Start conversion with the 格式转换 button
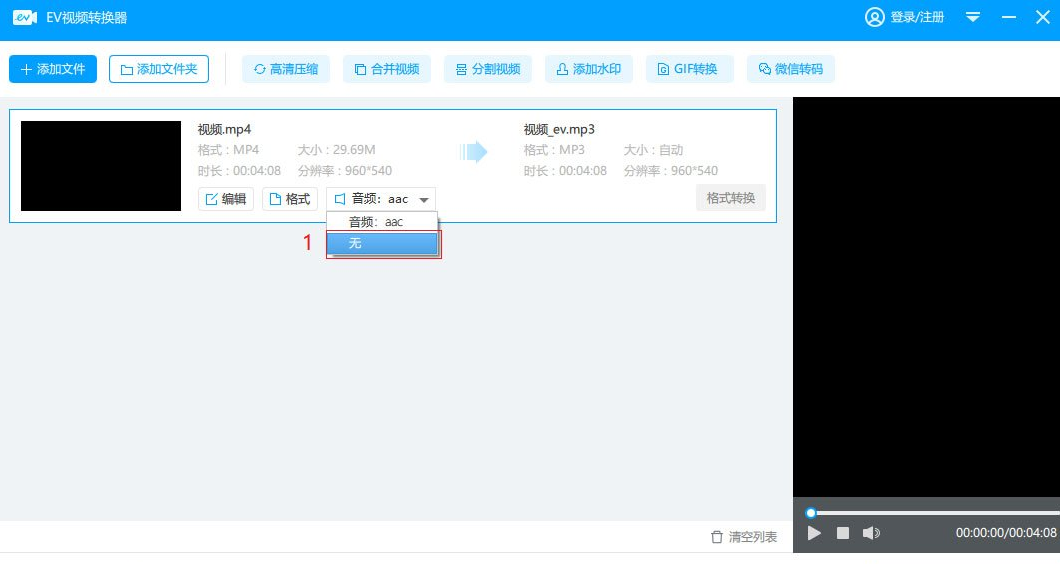Screen dimensions: 1060x564 pos(731,198)
